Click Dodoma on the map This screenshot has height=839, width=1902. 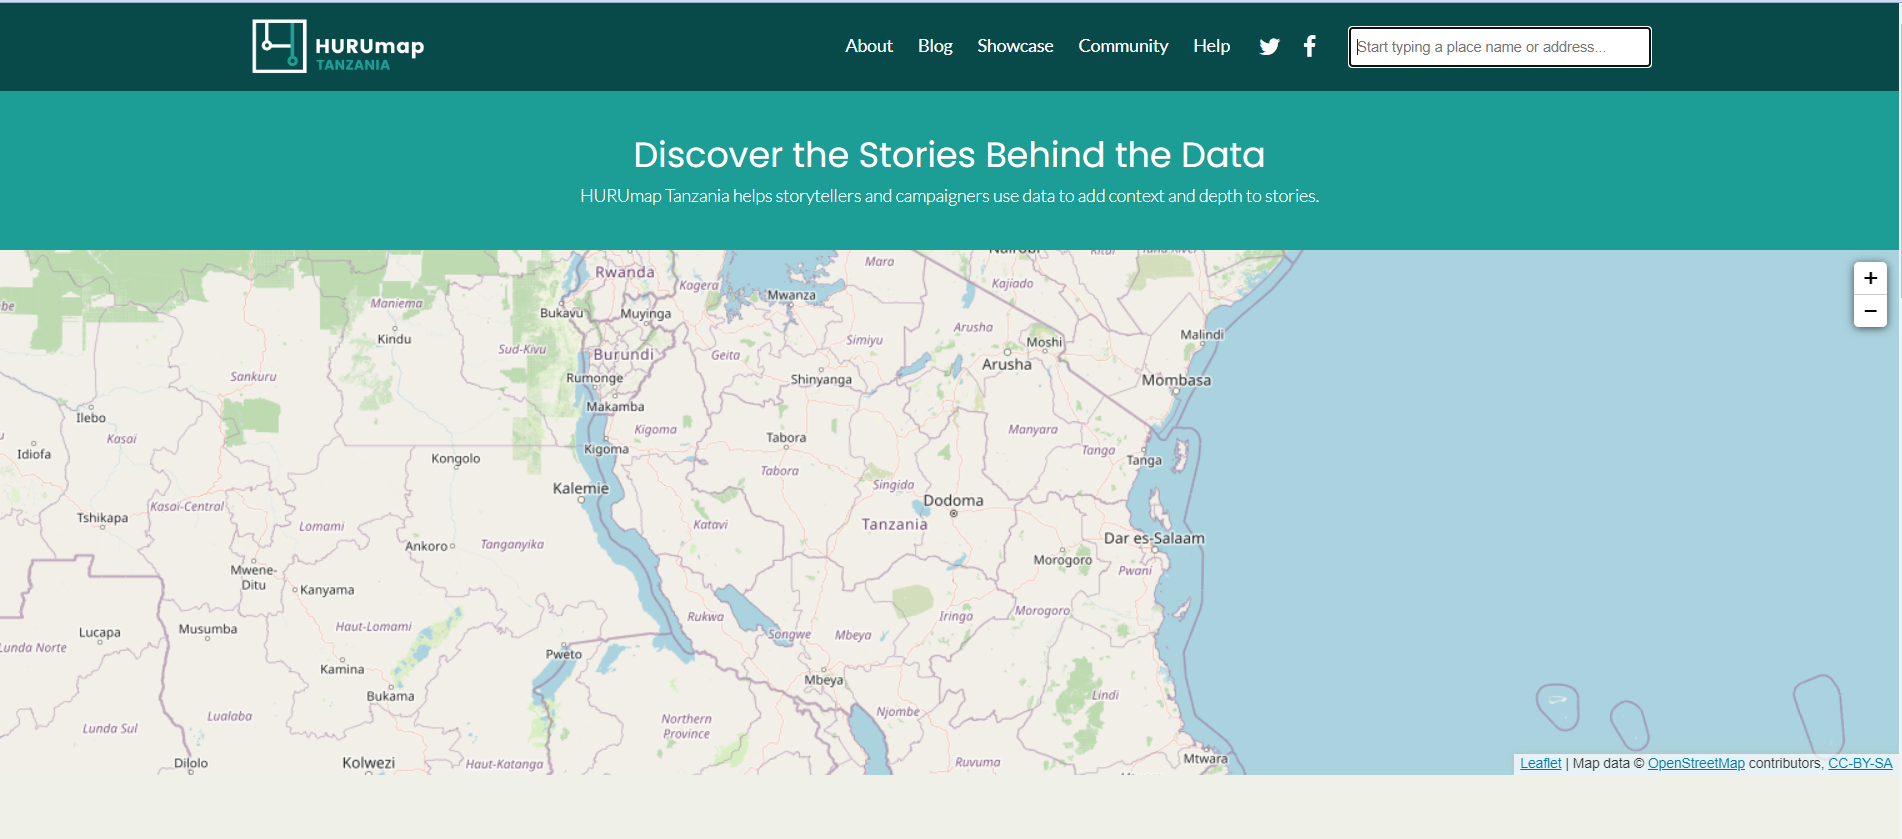[953, 501]
